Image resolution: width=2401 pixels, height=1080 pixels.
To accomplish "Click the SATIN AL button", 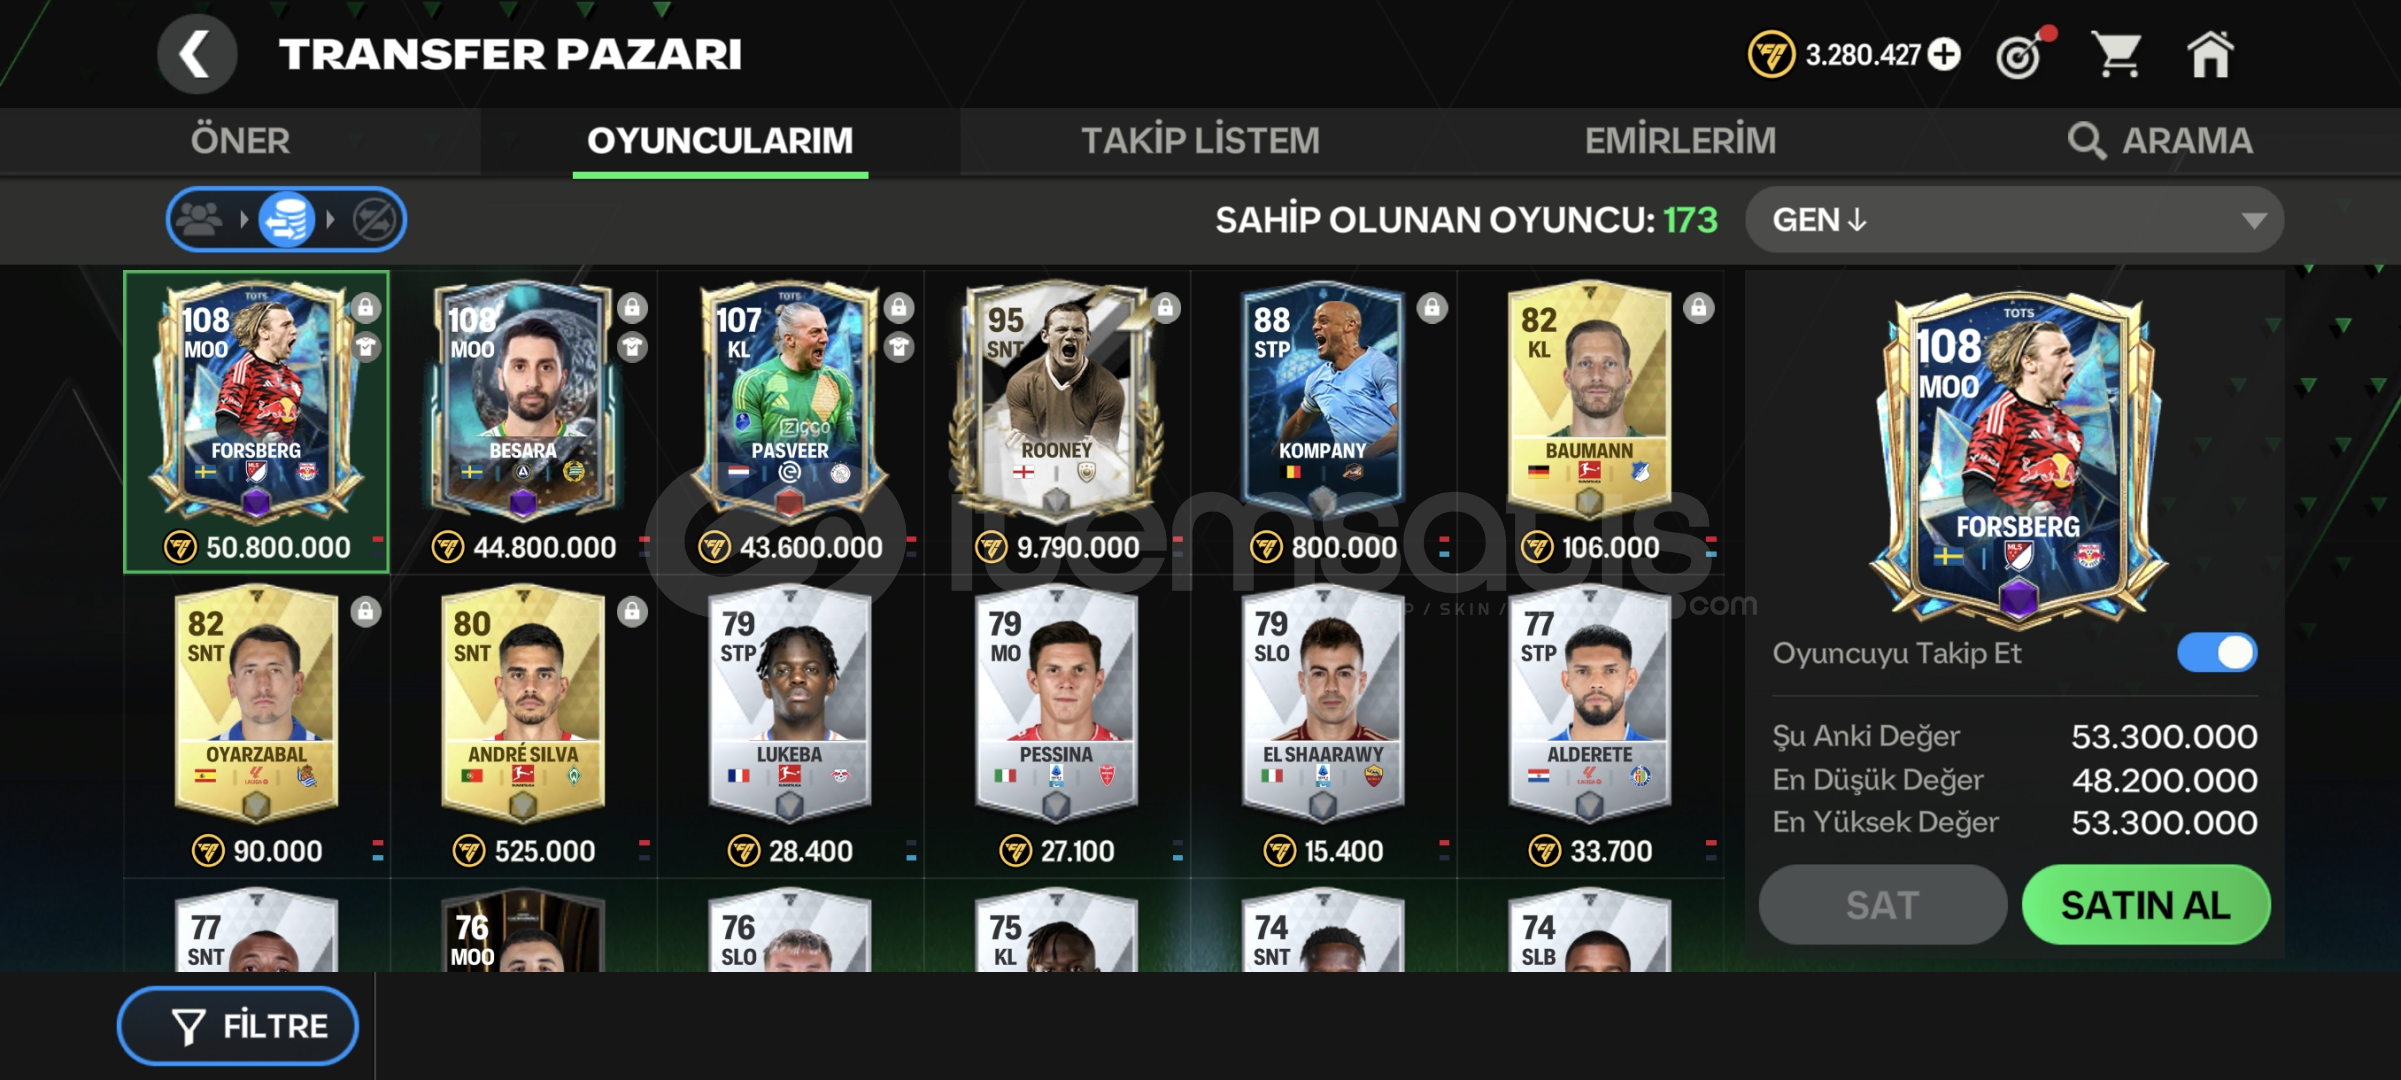I will click(x=2146, y=905).
